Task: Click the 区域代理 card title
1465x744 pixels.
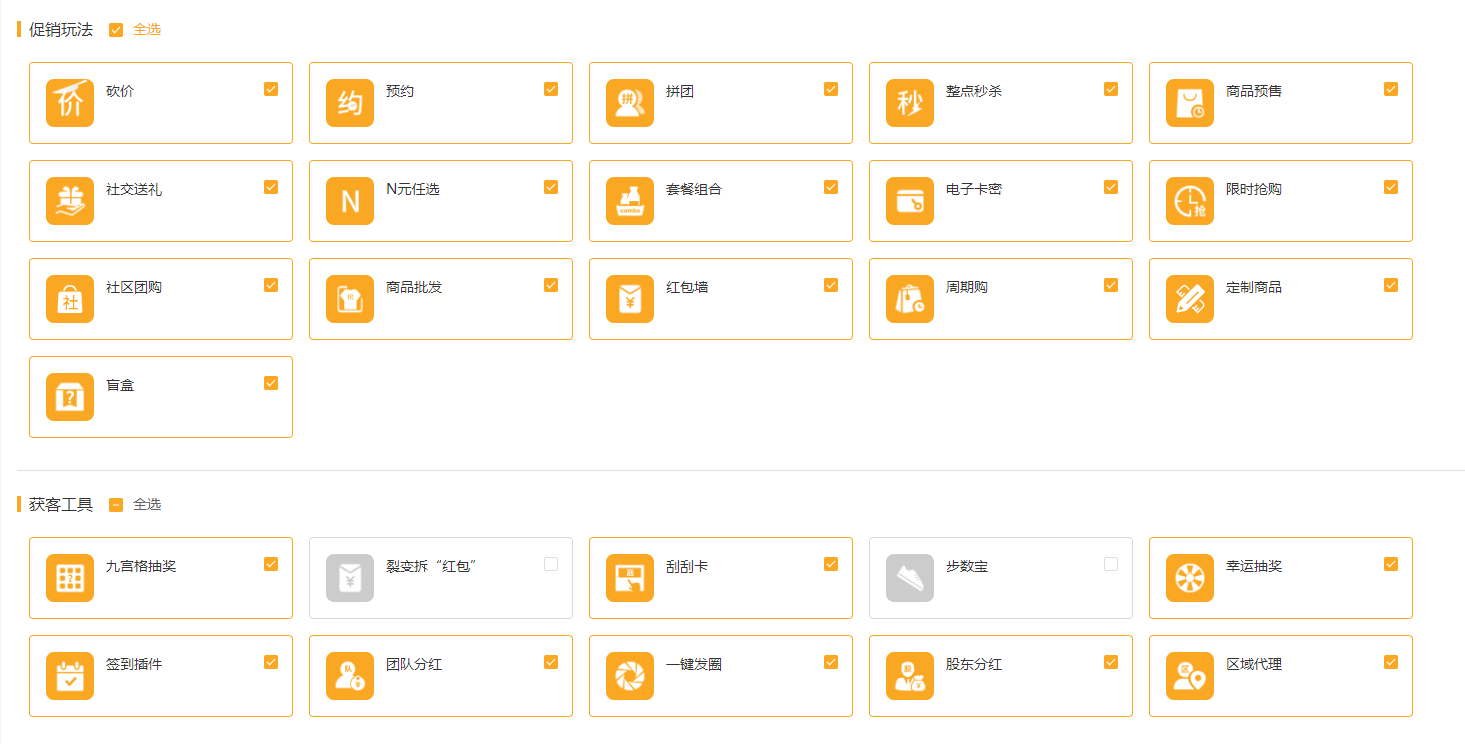Action: [x=1254, y=664]
